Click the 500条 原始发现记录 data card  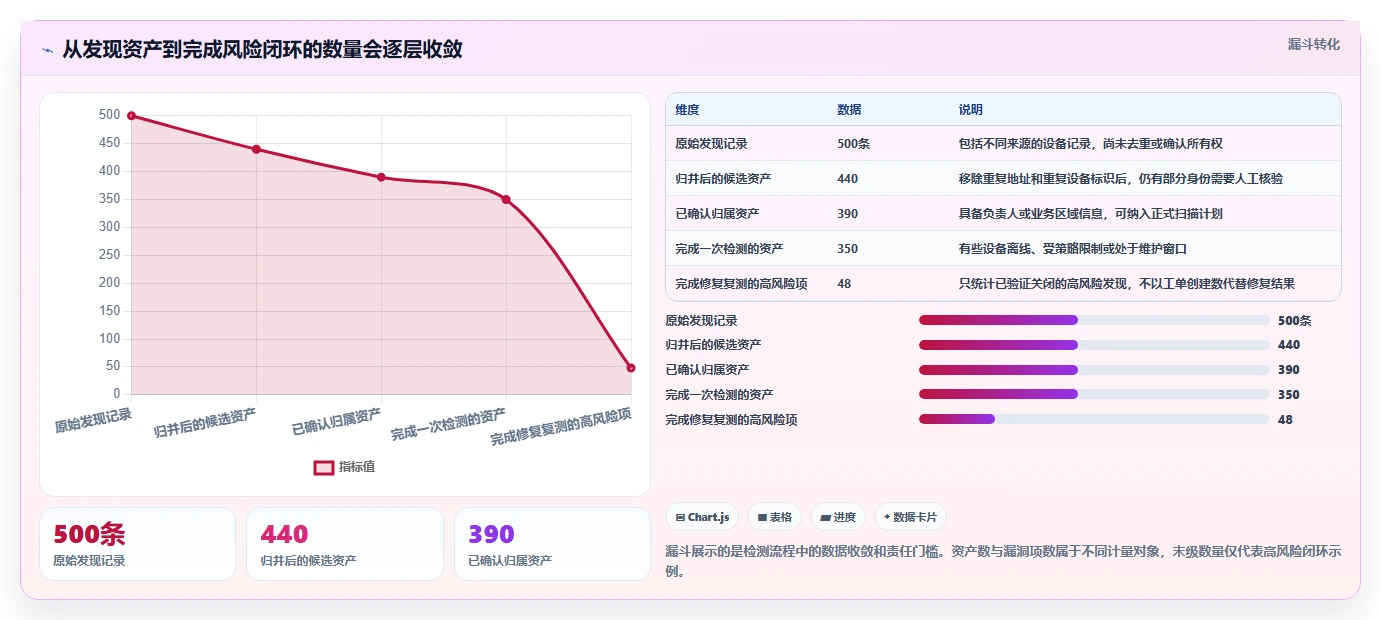tap(137, 544)
